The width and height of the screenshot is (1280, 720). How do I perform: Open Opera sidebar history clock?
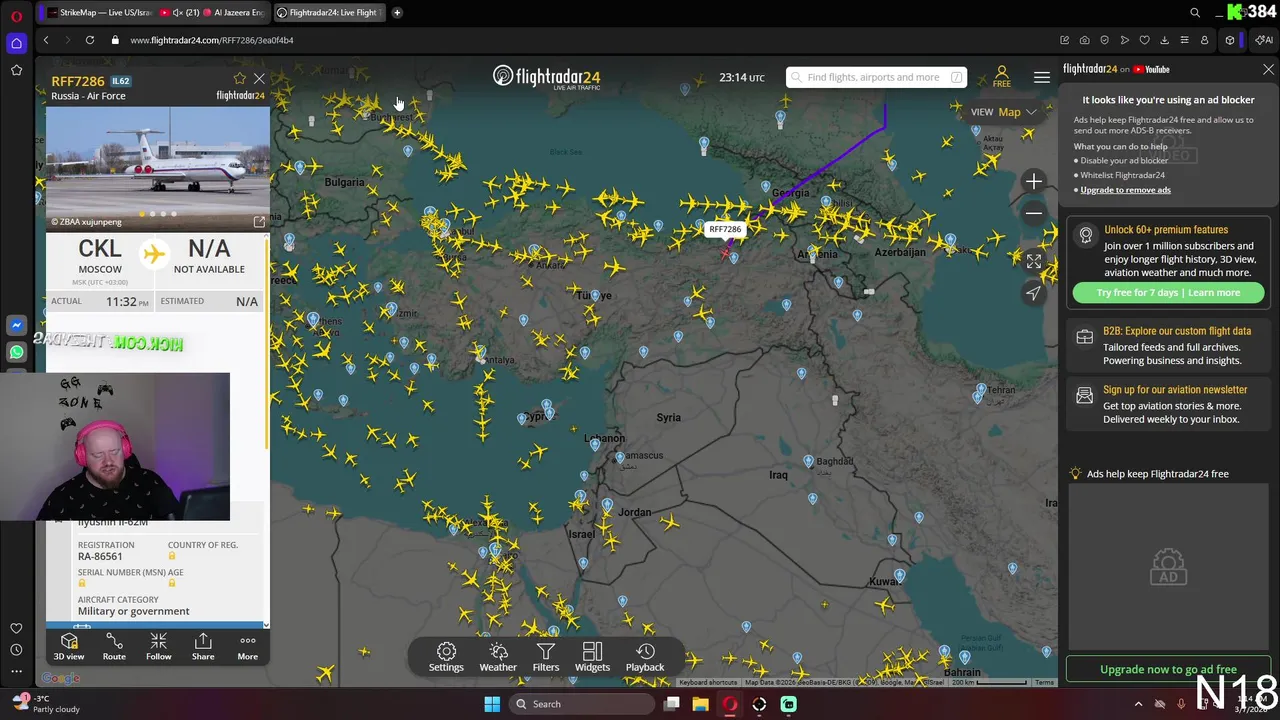point(16,649)
